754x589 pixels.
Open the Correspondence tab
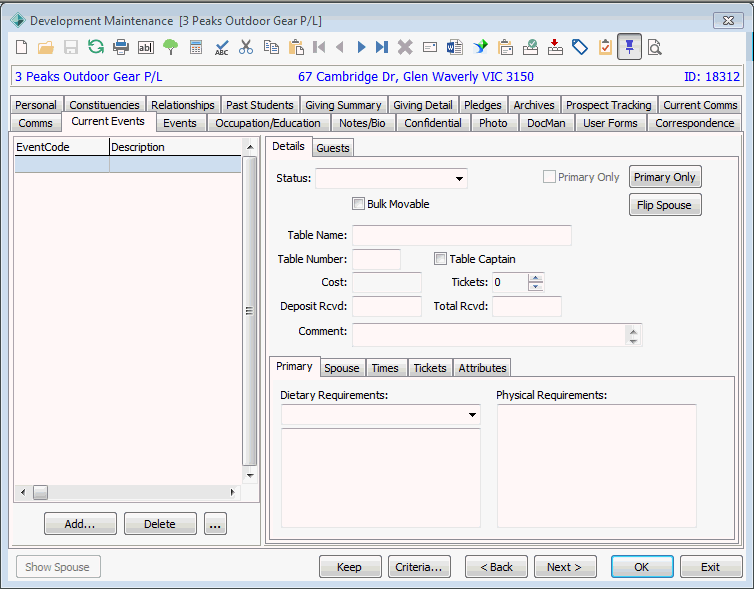[694, 123]
